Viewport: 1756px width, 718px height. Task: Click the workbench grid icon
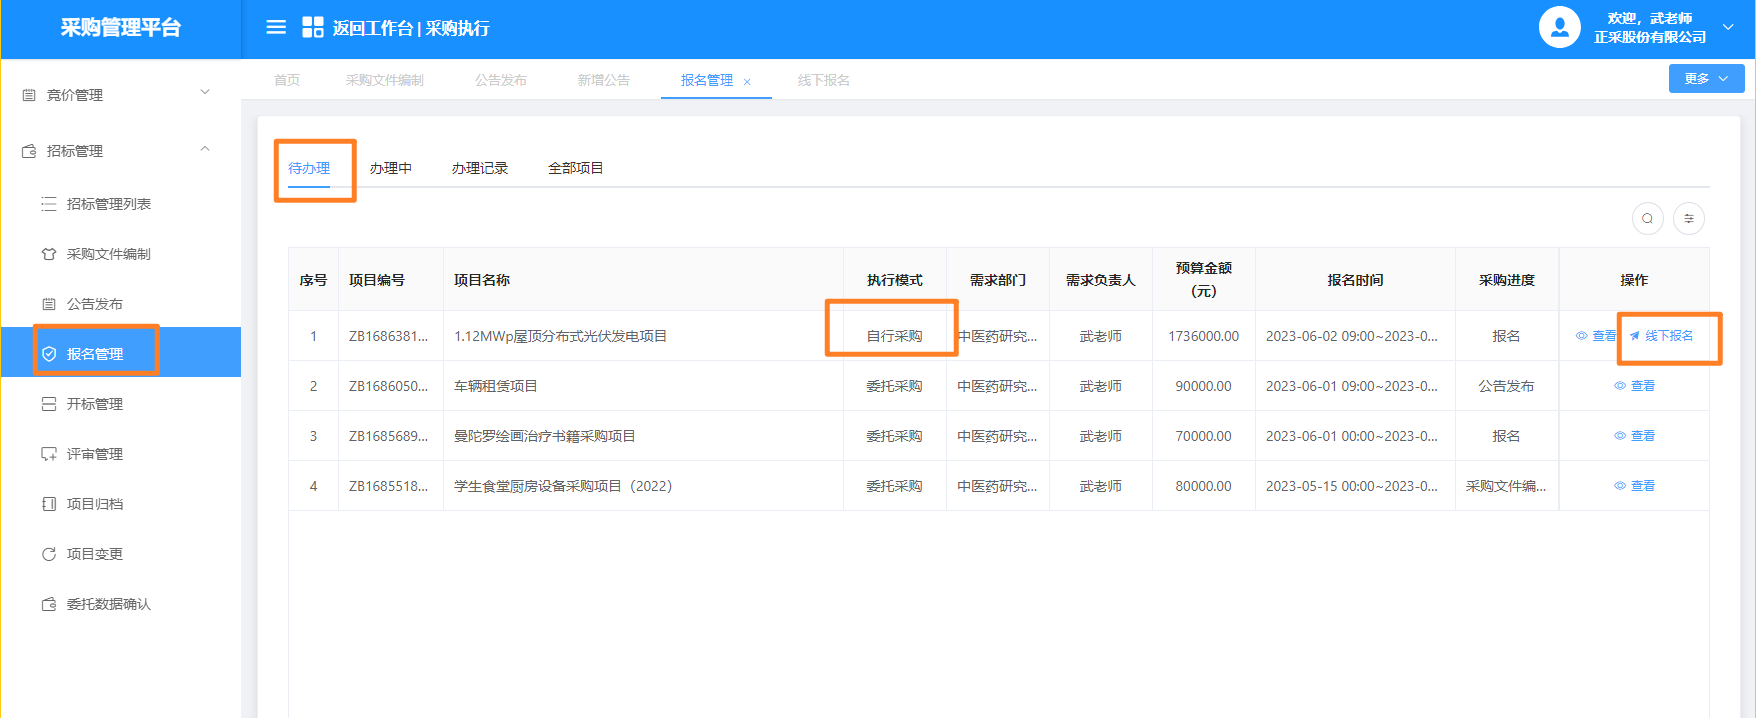point(313,28)
